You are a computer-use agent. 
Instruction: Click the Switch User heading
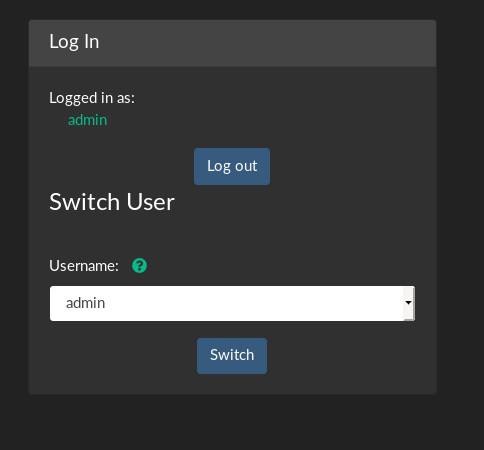(x=112, y=202)
